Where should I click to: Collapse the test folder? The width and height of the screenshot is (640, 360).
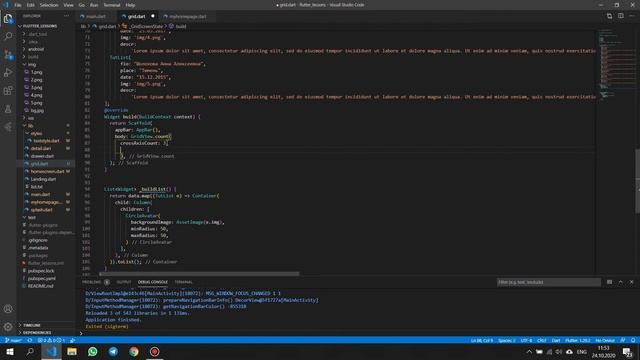31,218
